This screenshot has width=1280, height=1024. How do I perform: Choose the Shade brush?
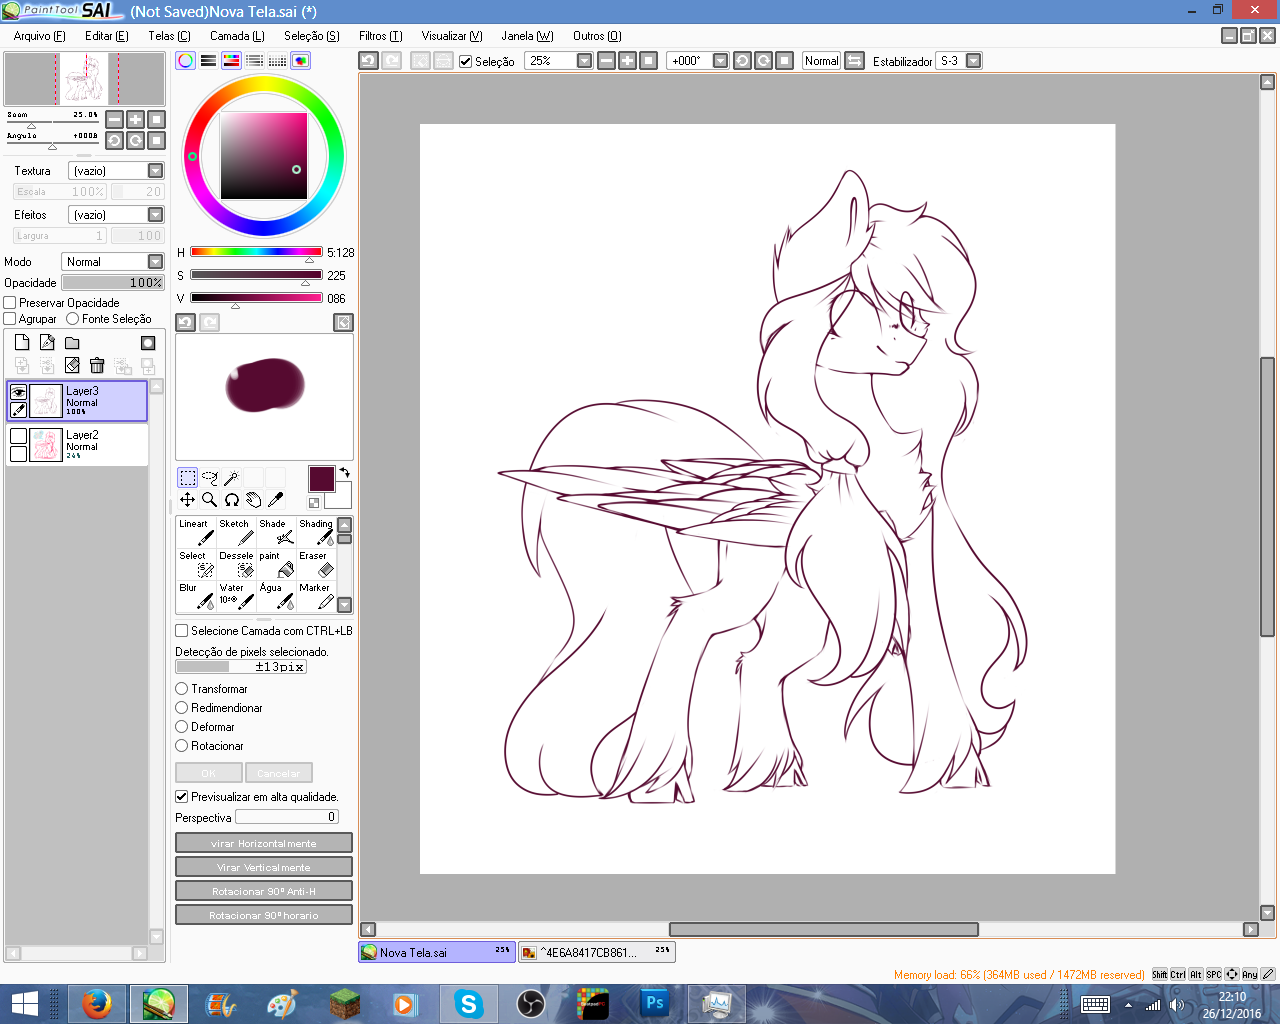coord(276,533)
